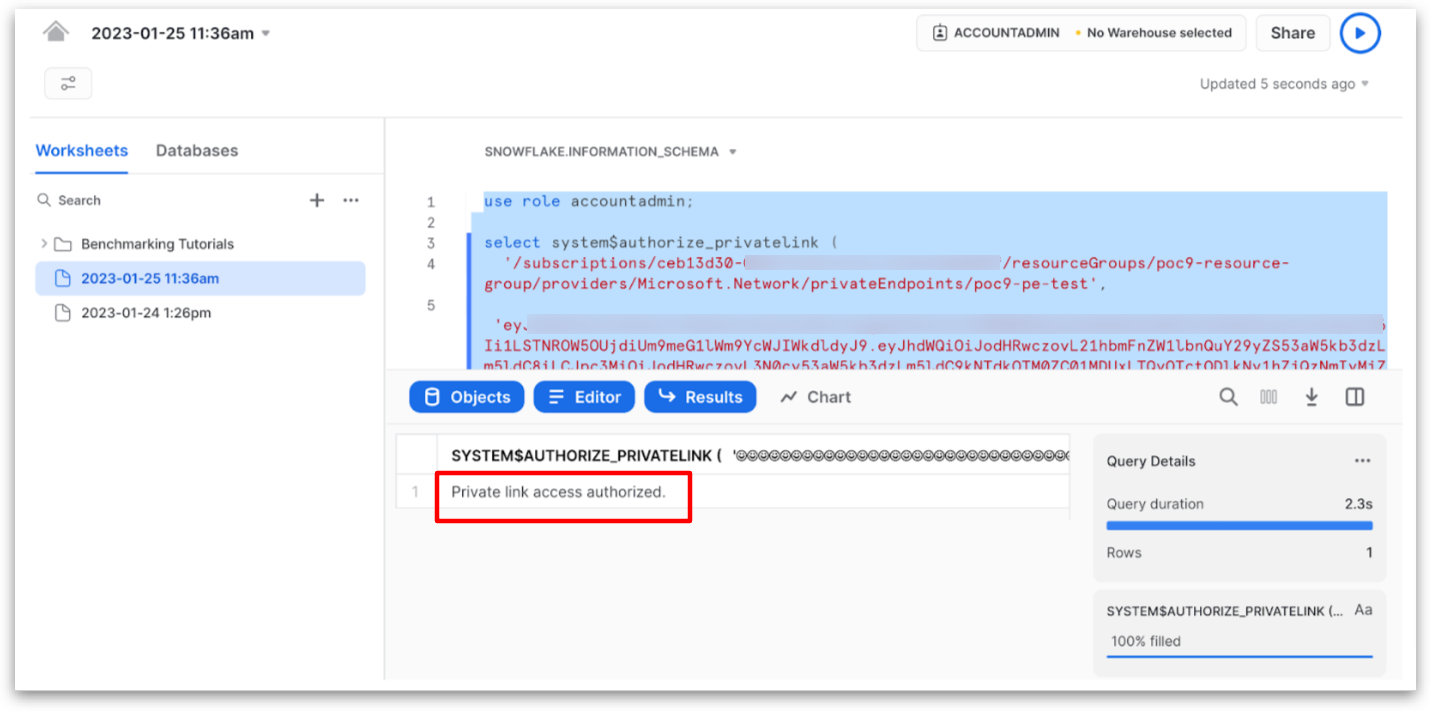Open Query Details more options menu
The height and width of the screenshot is (711, 1430).
point(1362,461)
